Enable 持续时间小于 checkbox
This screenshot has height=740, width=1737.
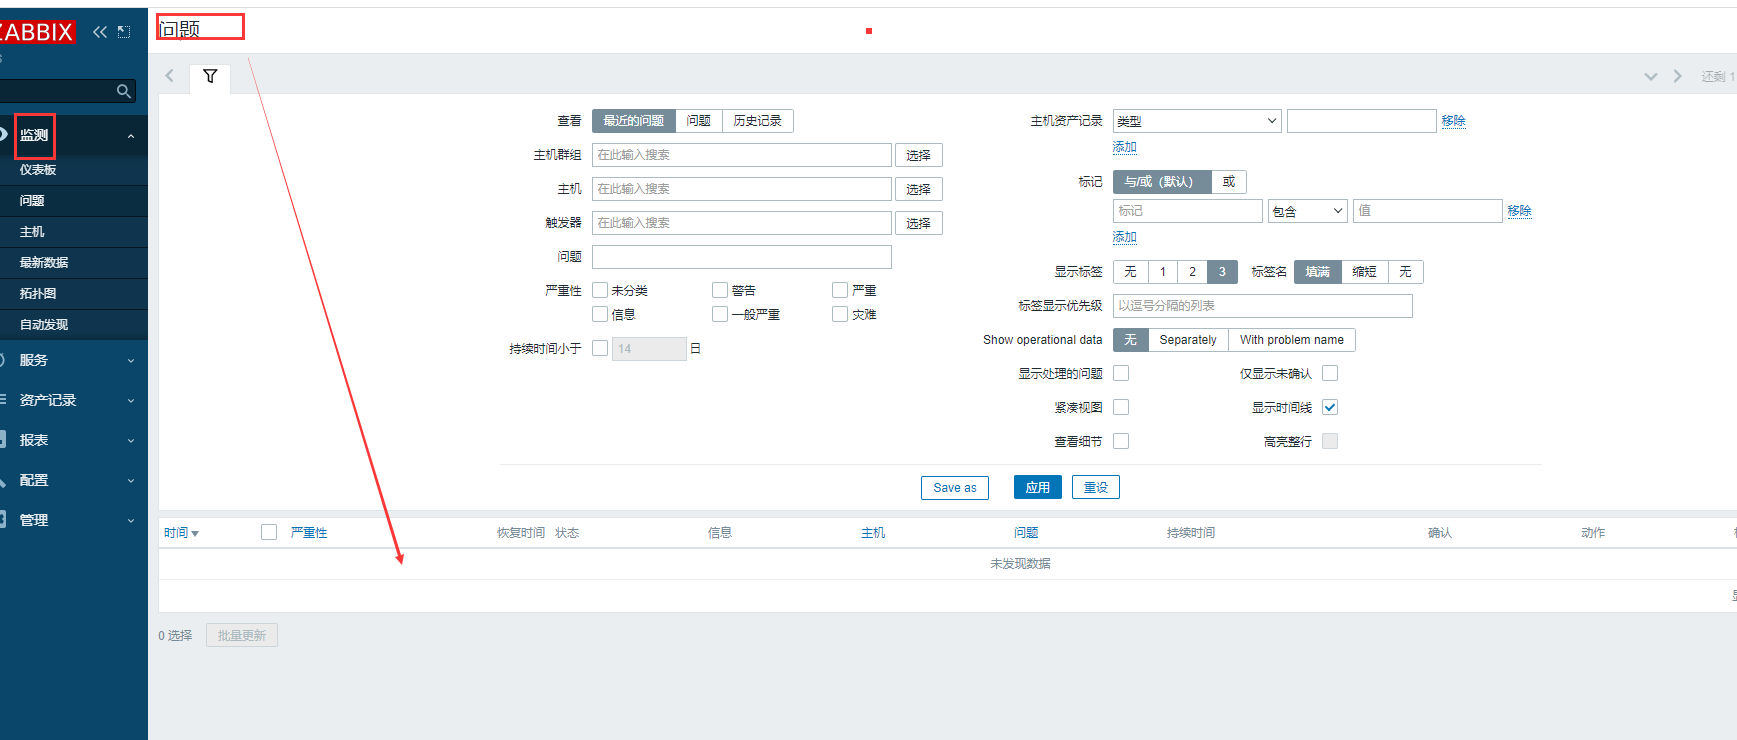coord(600,348)
